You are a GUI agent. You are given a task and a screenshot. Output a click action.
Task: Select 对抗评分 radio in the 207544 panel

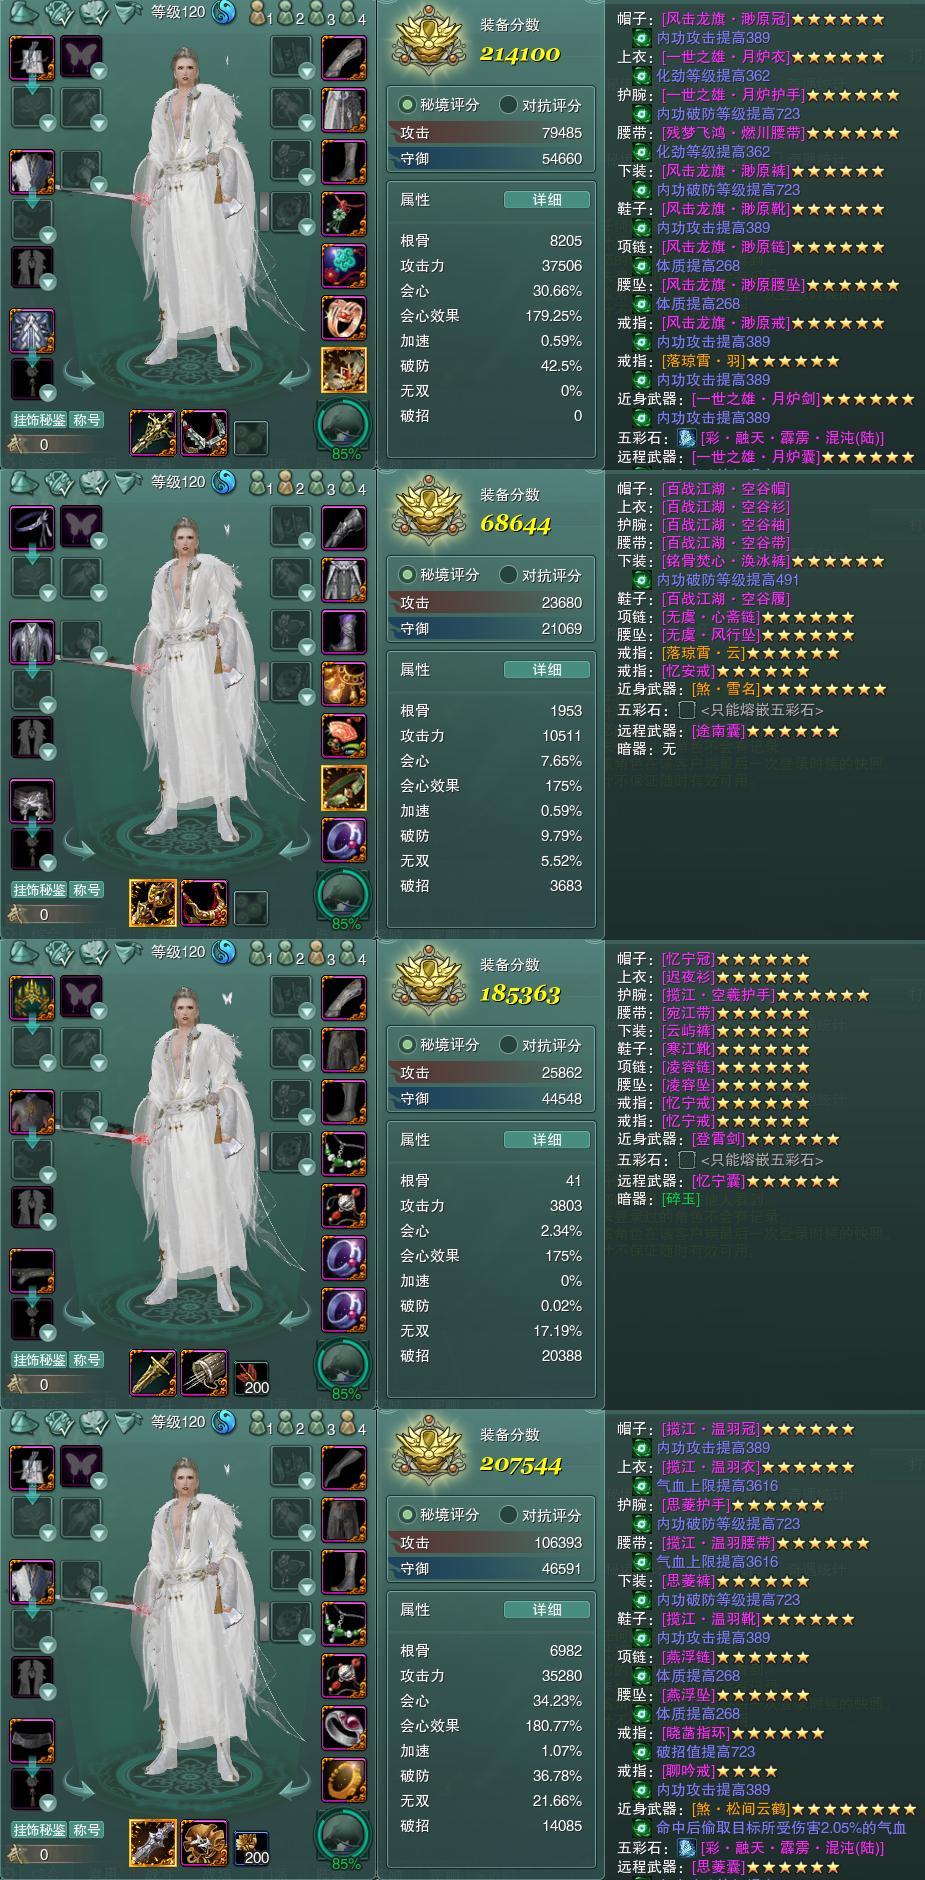508,1514
